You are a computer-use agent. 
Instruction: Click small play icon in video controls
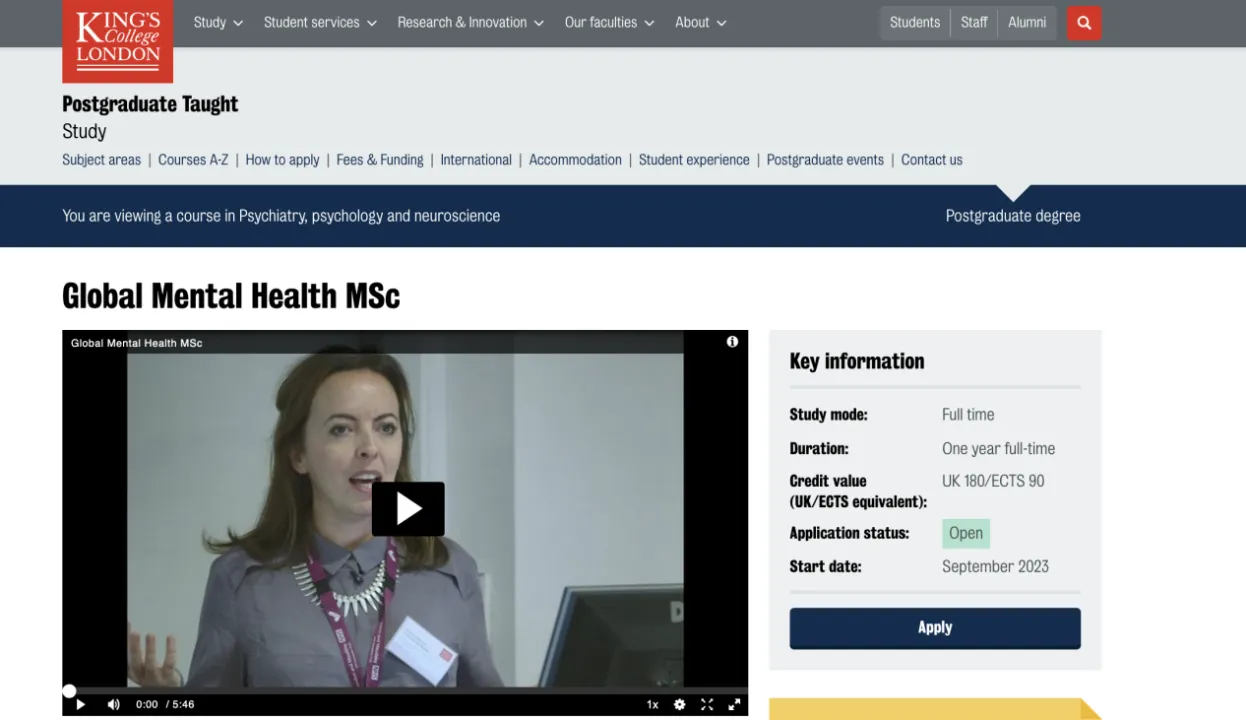click(81, 704)
